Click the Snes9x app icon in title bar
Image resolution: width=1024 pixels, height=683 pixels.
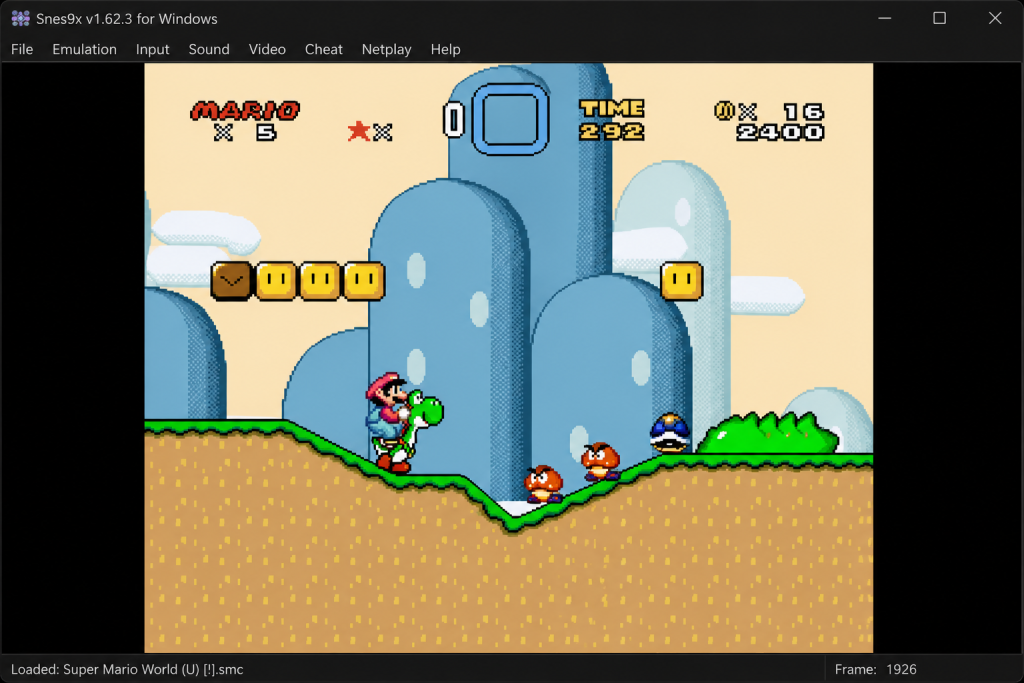[x=20, y=18]
